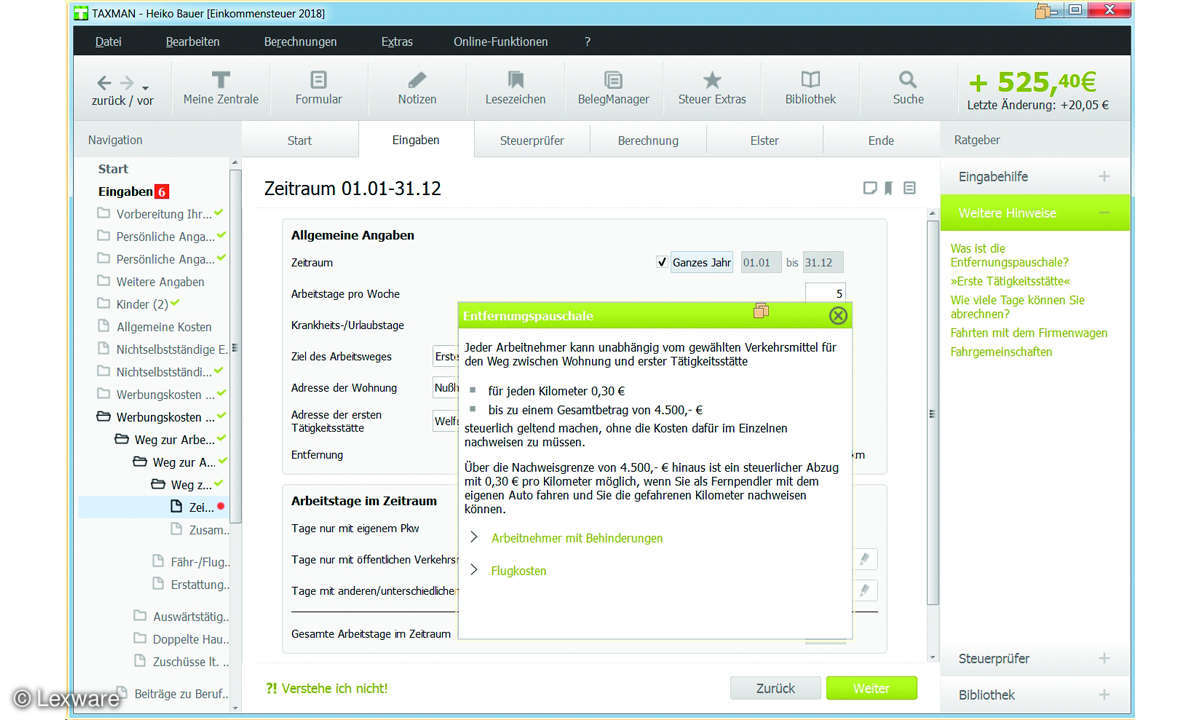Image resolution: width=1200 pixels, height=720 pixels.
Task: Select Zusam... item in navigation tree
Action: (208, 530)
